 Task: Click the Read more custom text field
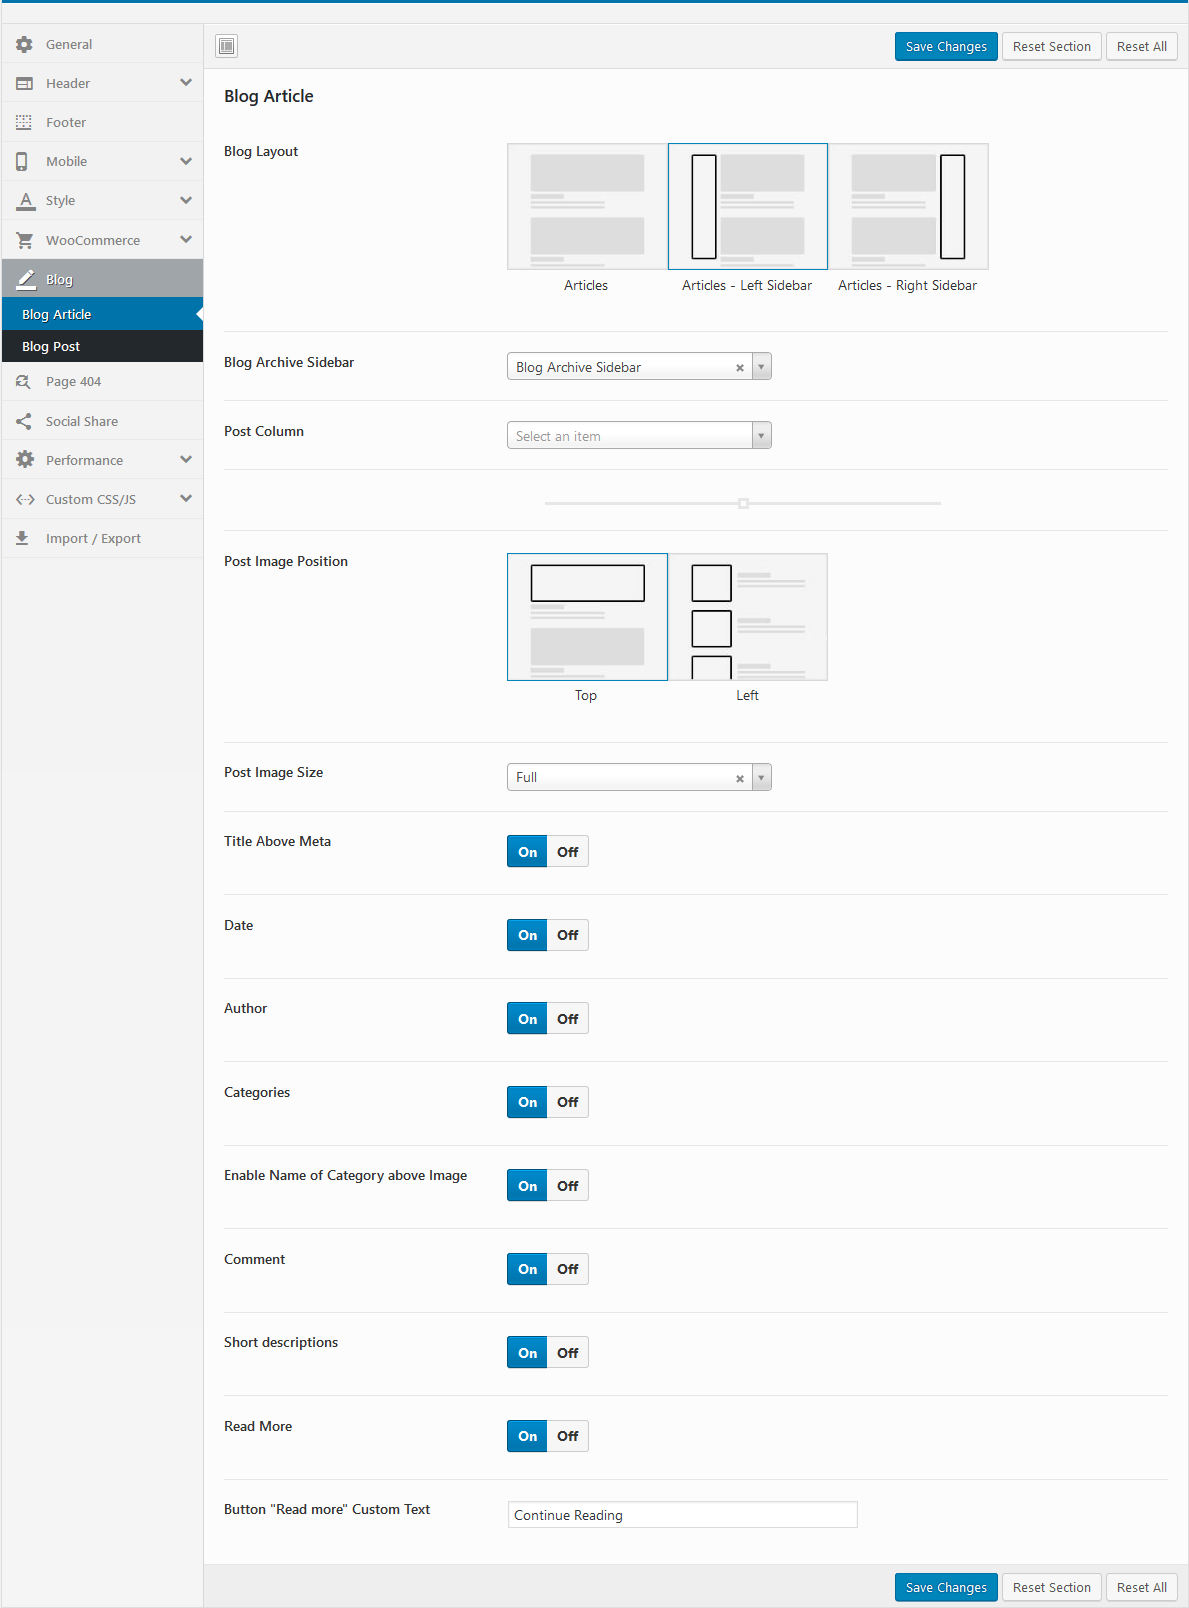coord(683,1515)
